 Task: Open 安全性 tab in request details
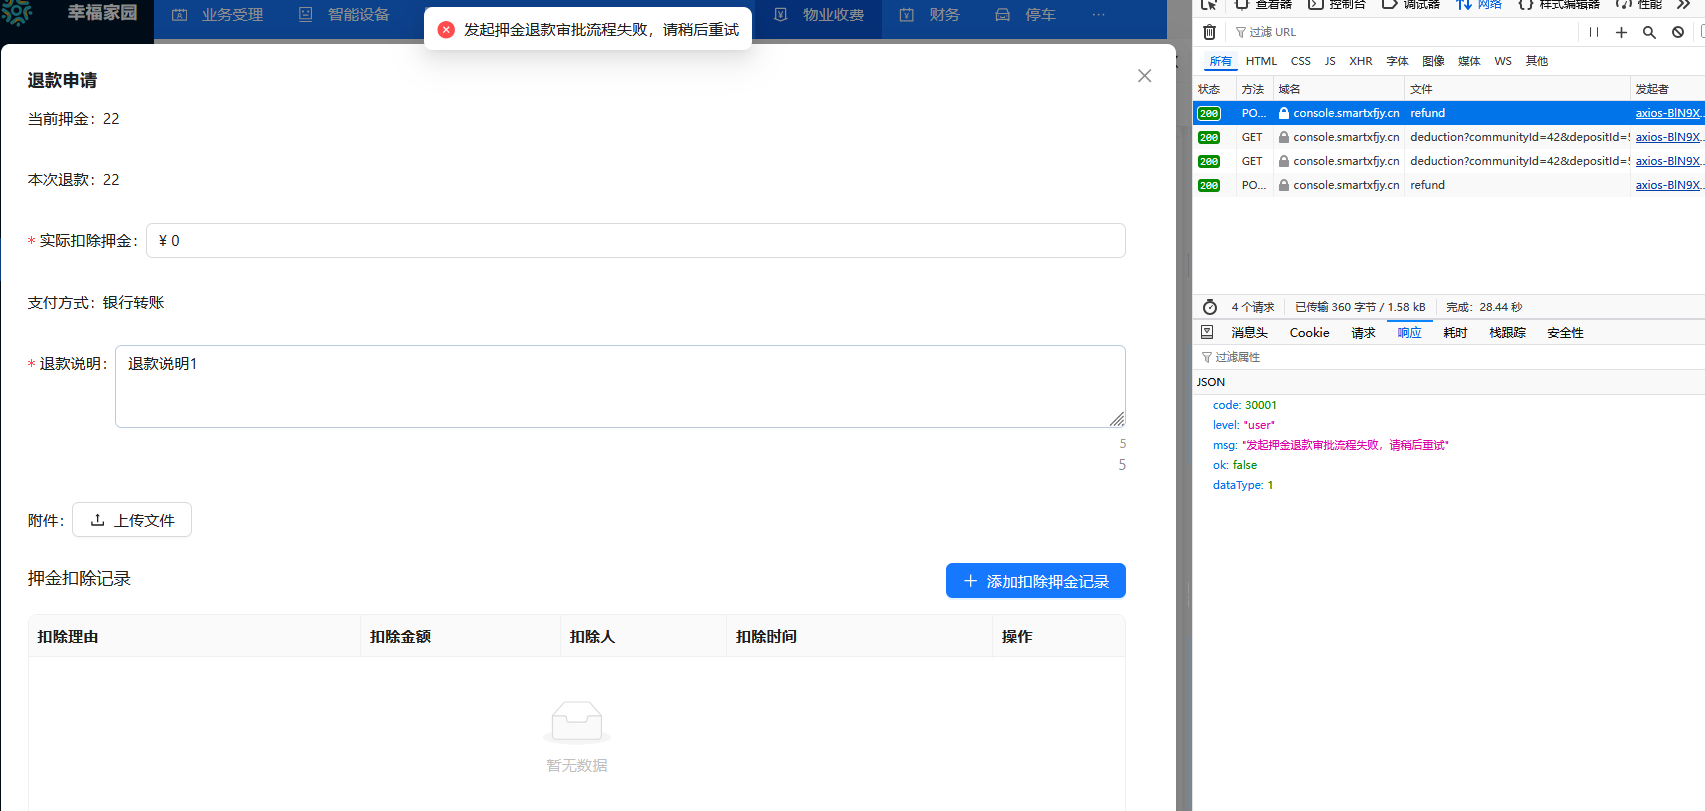(x=1565, y=333)
